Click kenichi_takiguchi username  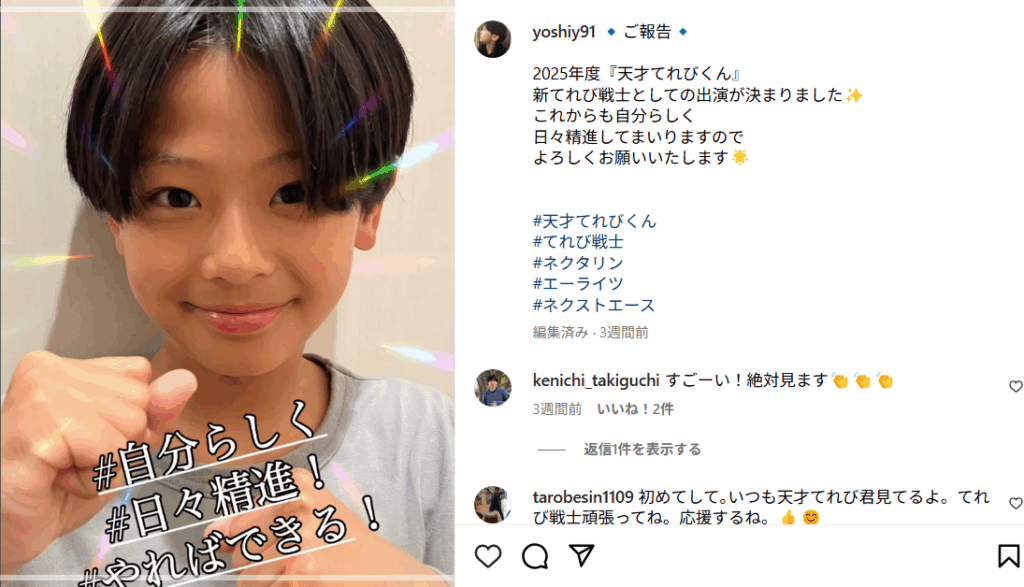pos(596,380)
